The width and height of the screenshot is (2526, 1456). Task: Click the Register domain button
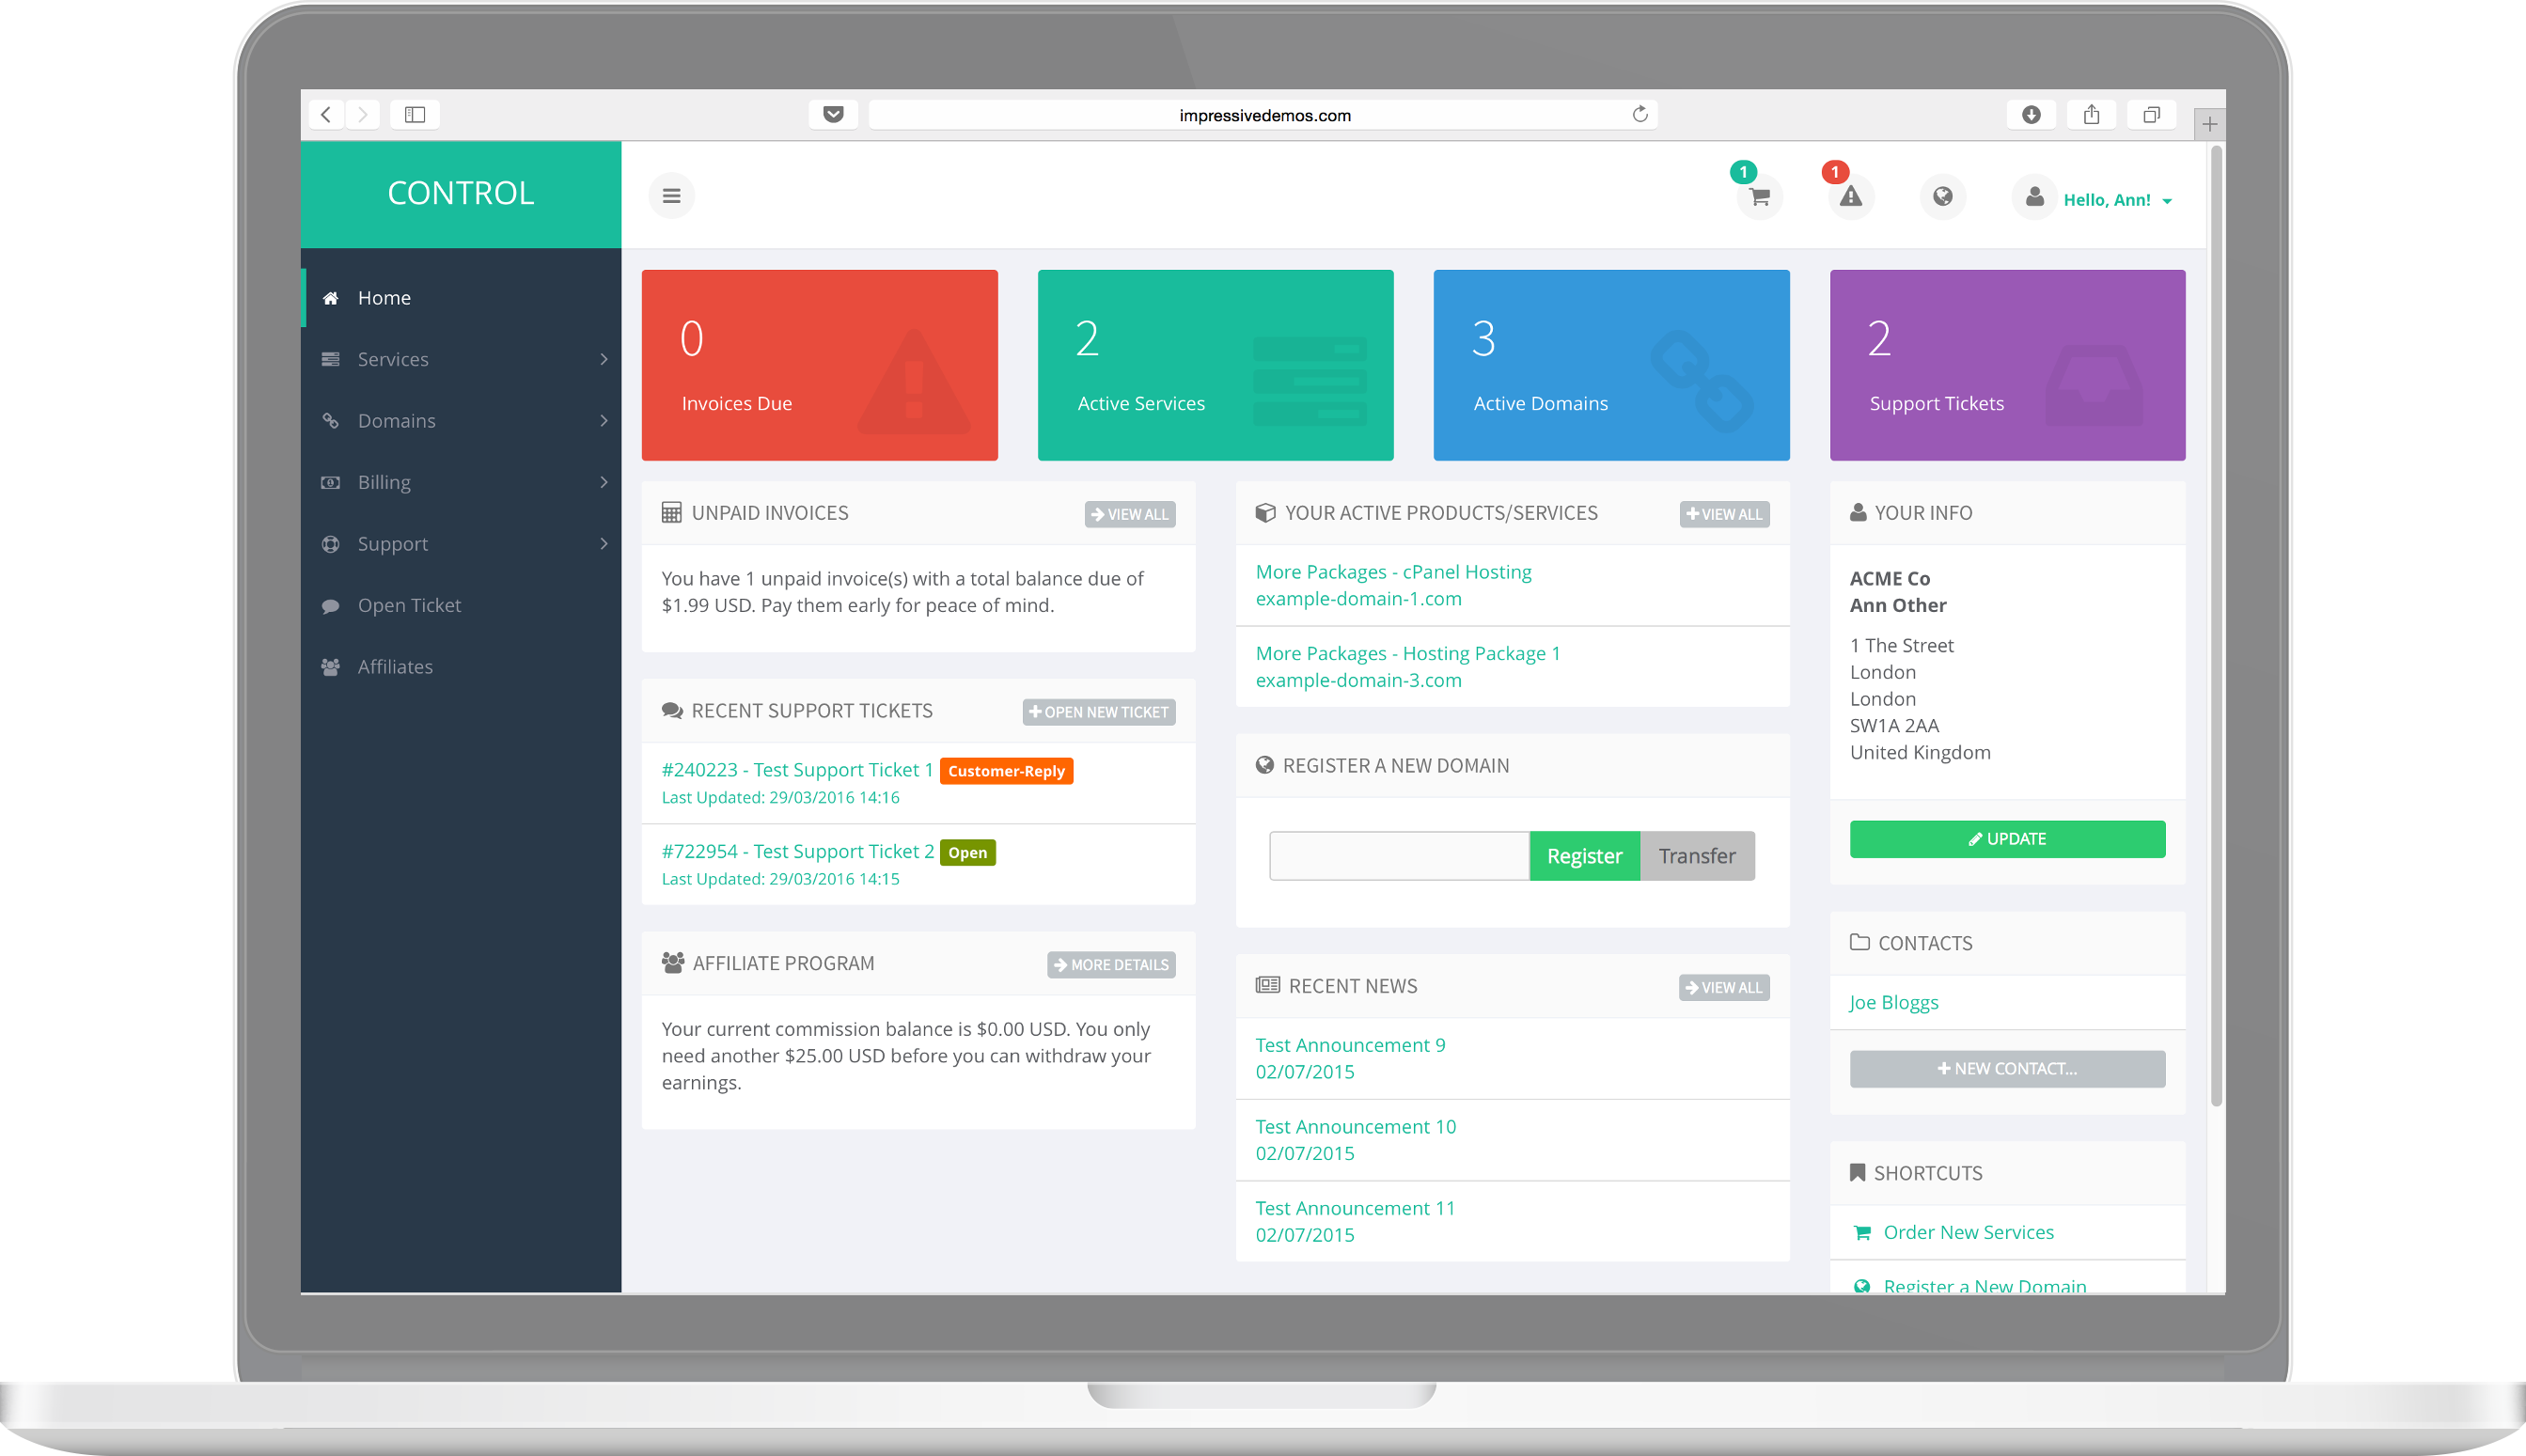(1582, 855)
